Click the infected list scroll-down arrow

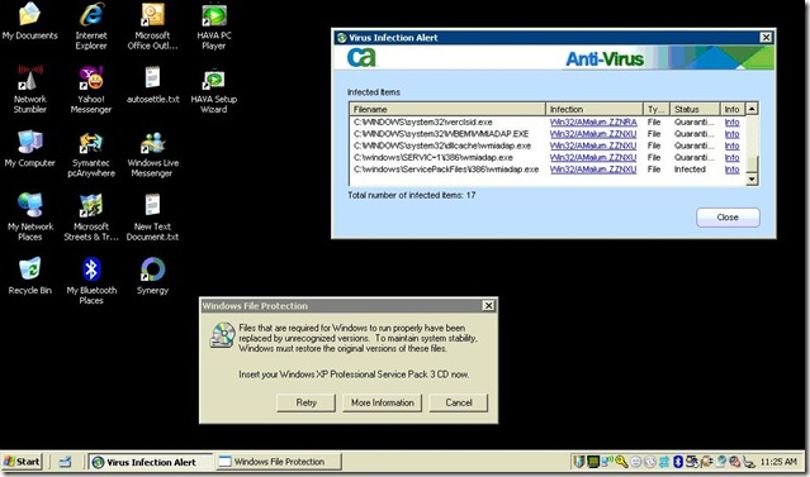coord(752,179)
